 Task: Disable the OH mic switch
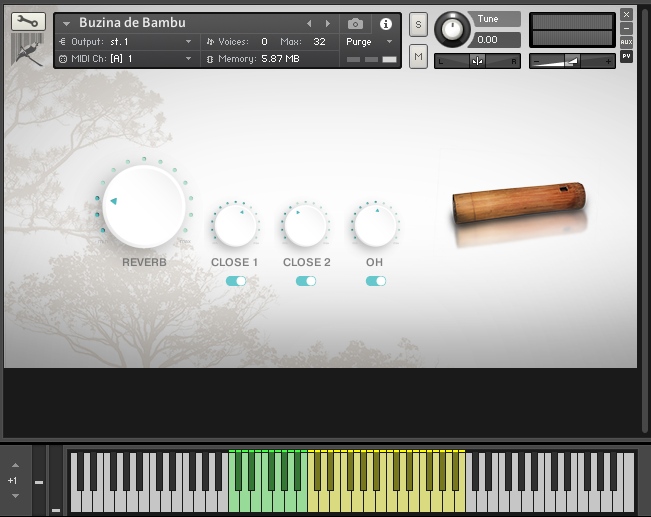pyautogui.click(x=376, y=282)
